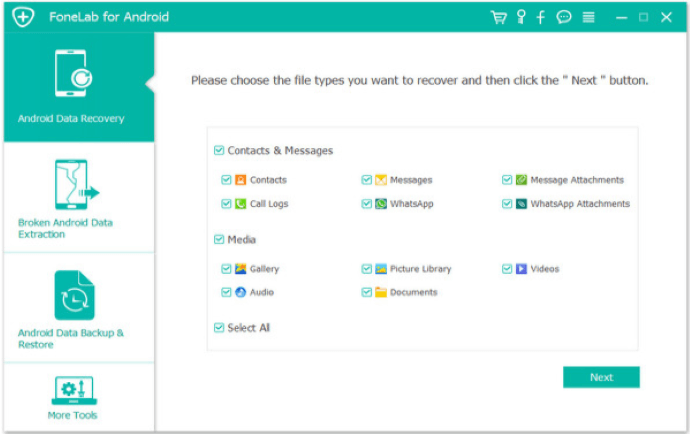Screen dimensions: 690x434
Task: Click the WhatsApp Attachments icon
Action: 521,203
